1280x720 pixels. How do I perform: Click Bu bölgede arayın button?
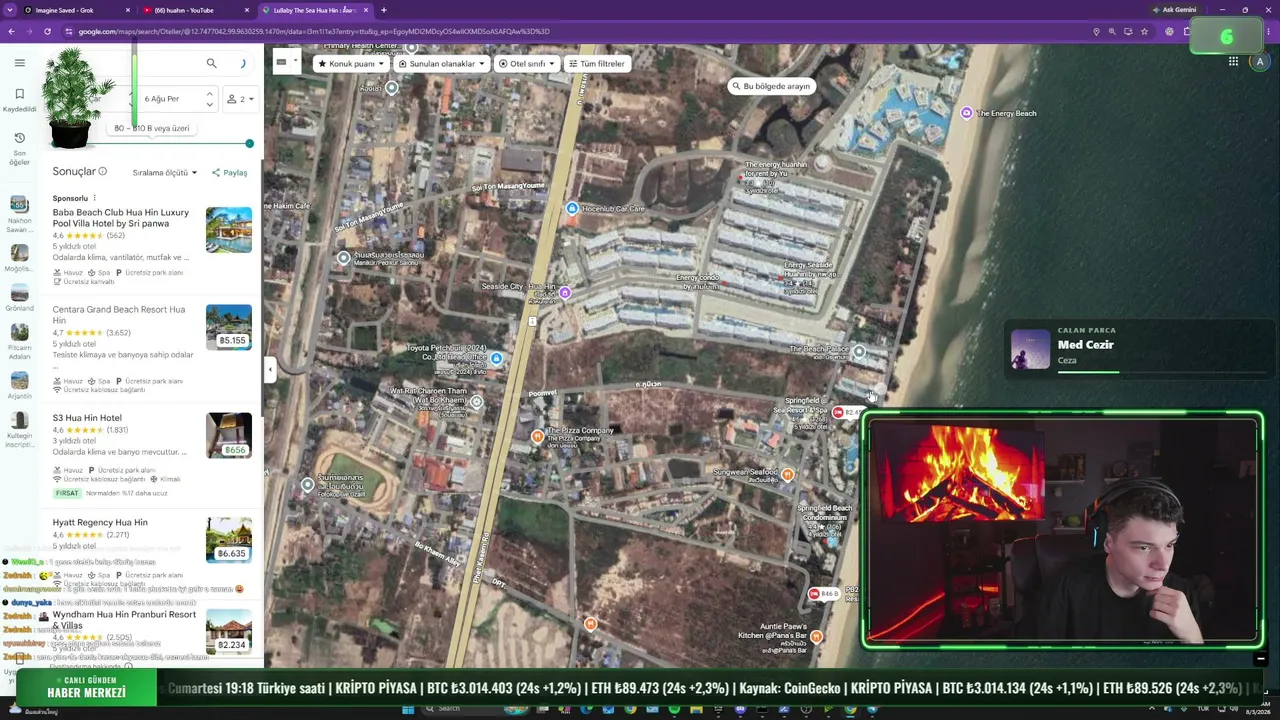click(771, 86)
